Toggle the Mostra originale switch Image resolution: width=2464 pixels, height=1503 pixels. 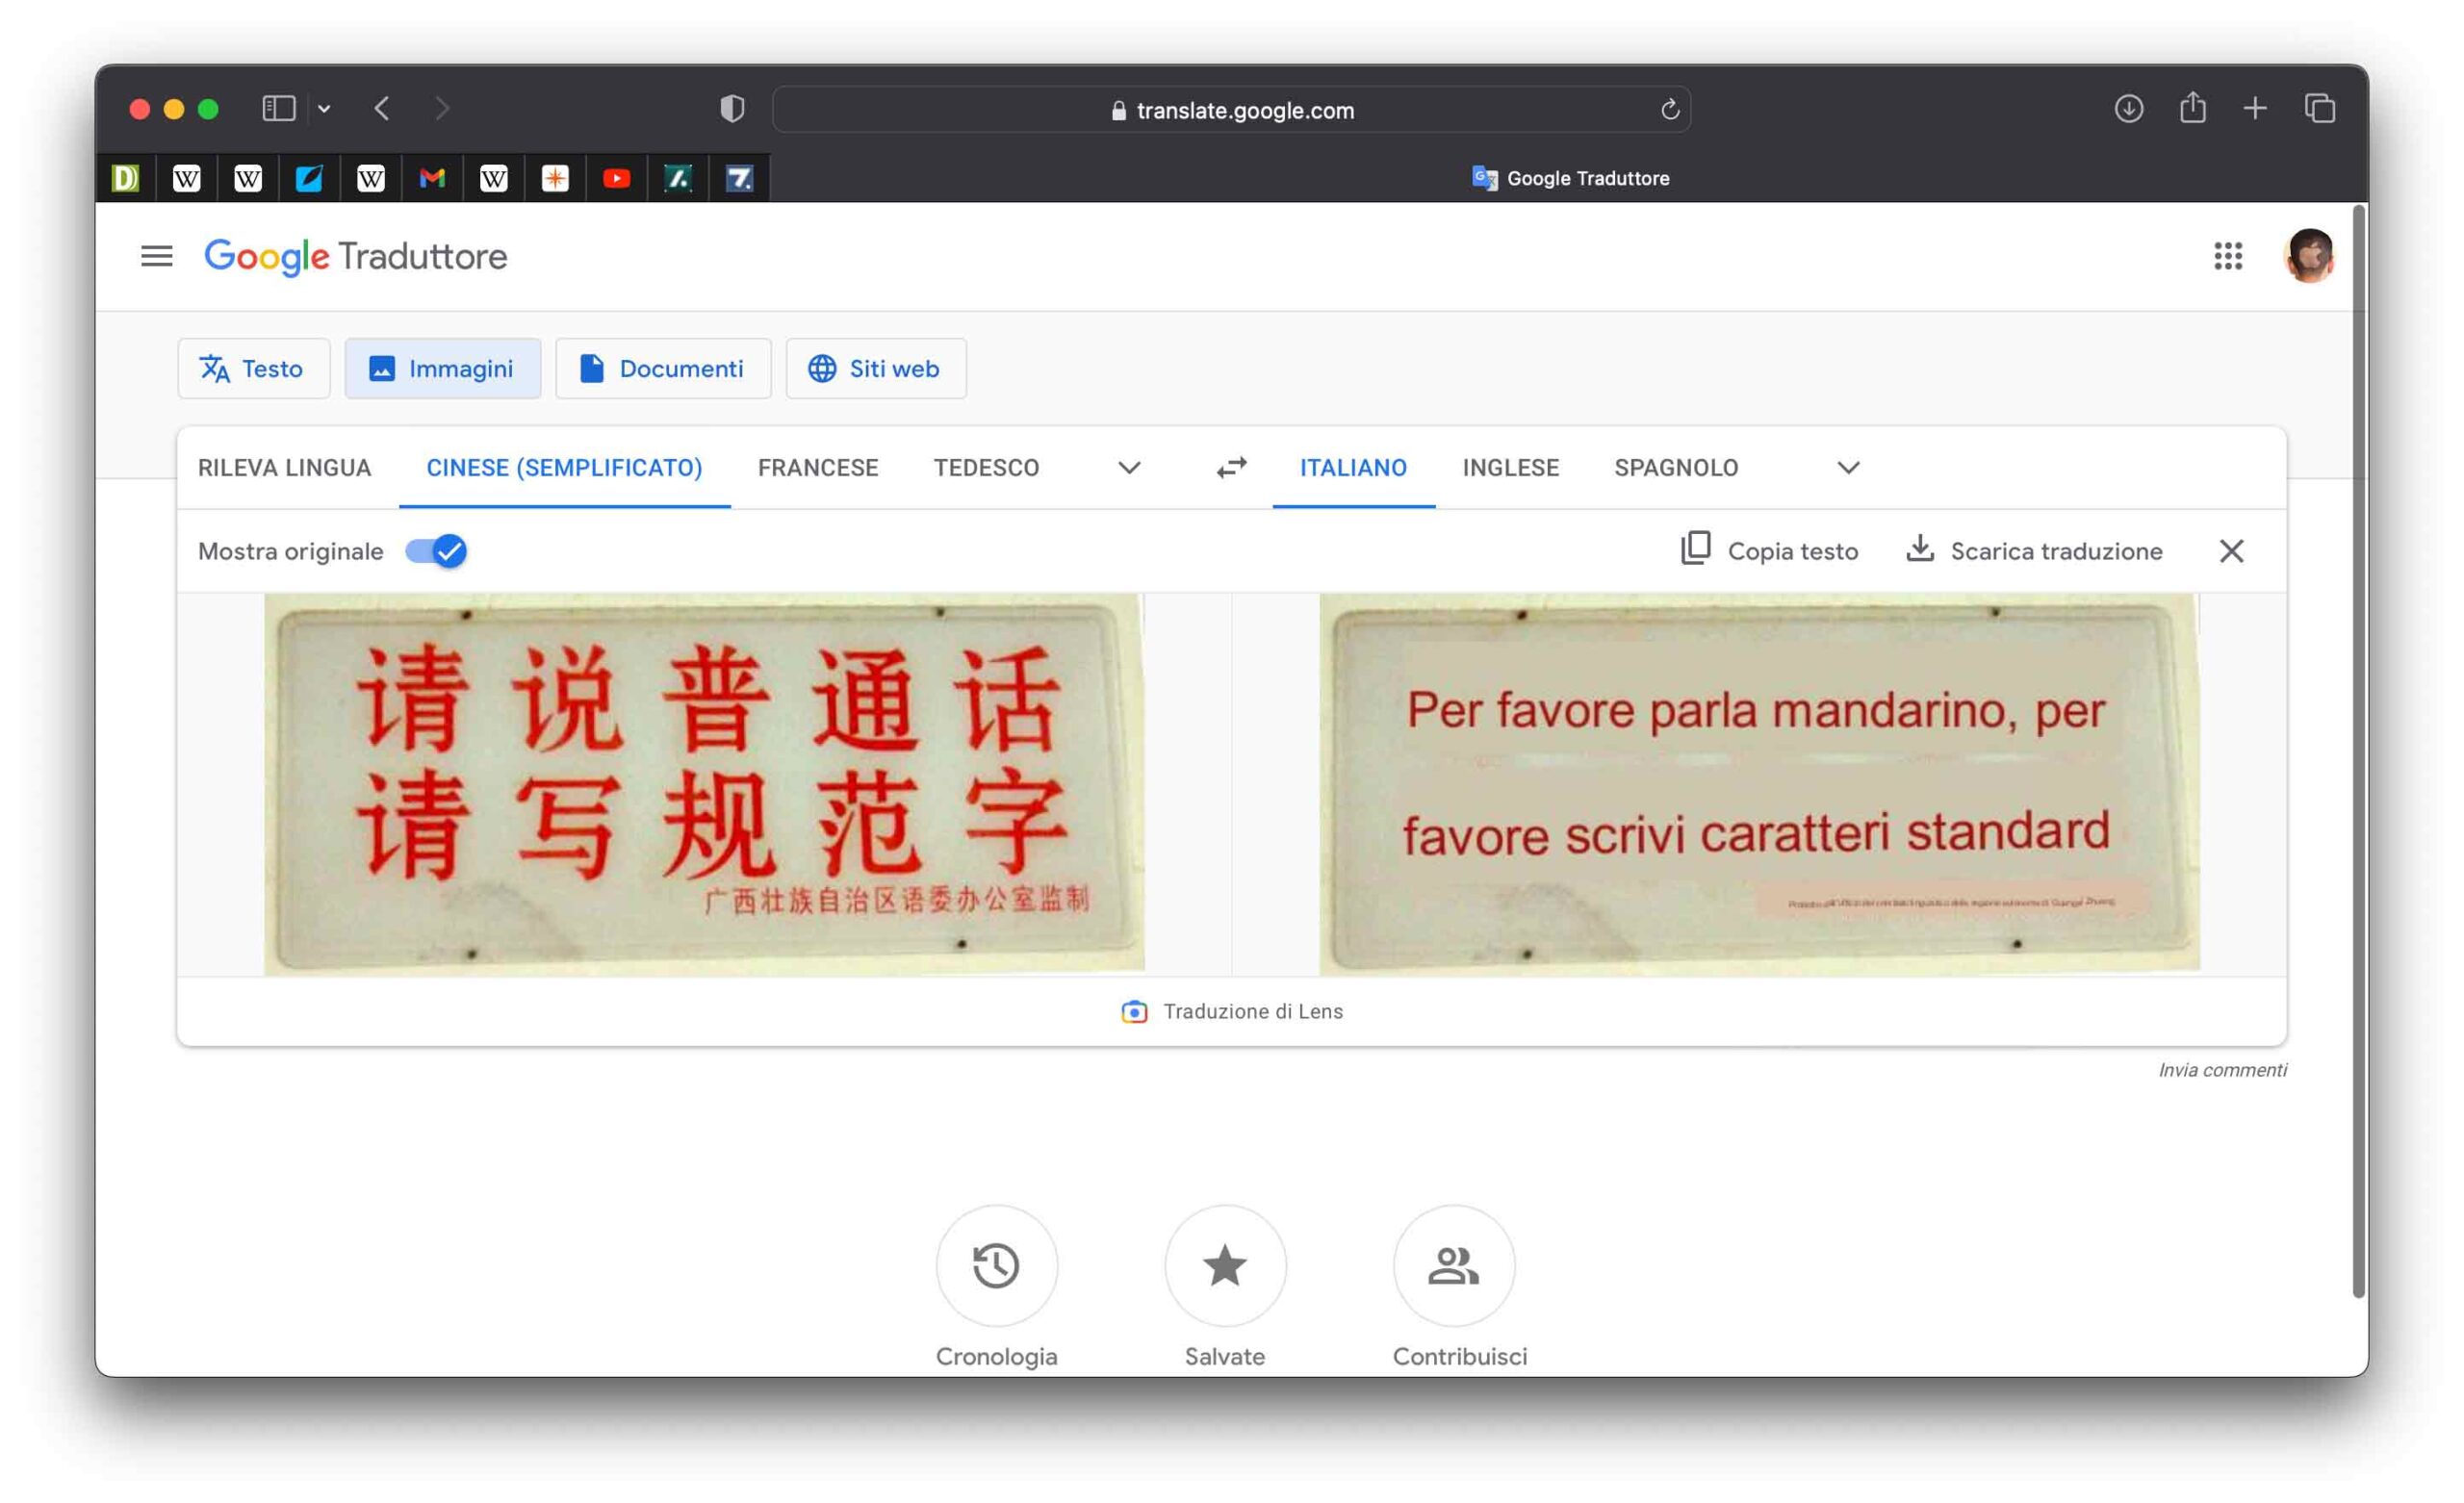click(436, 551)
